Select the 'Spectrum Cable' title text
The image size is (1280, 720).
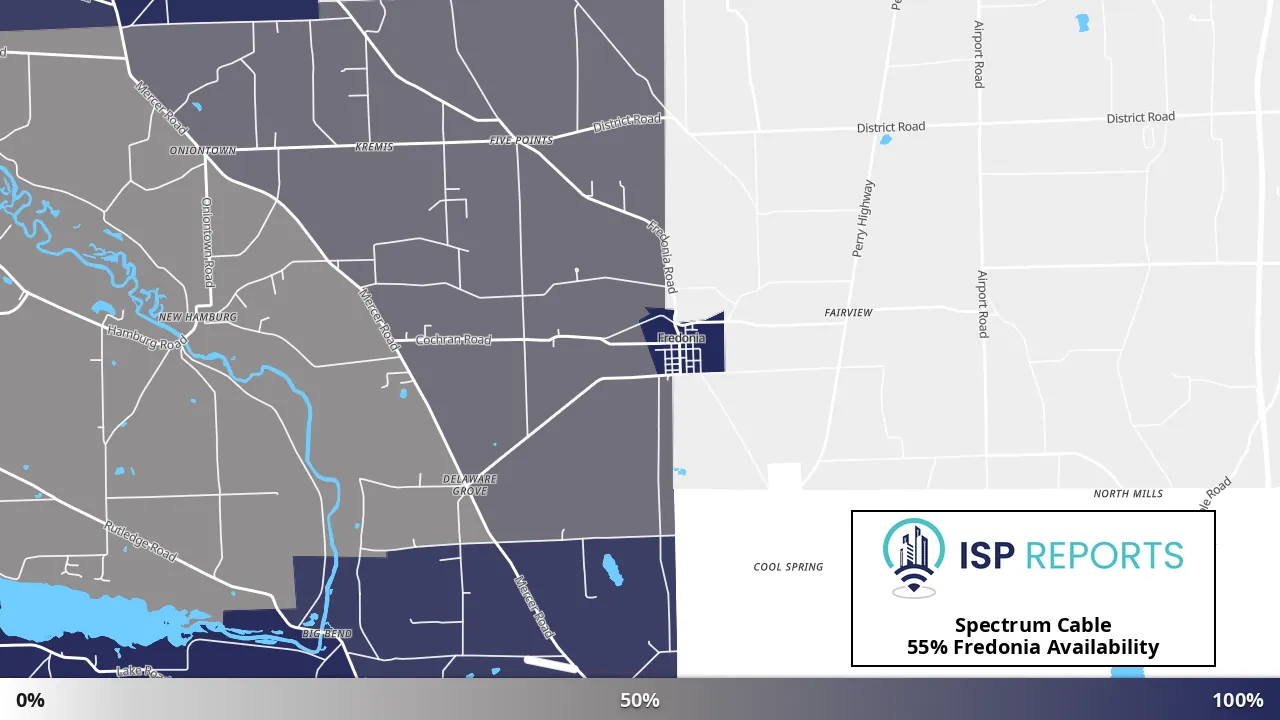[1033, 626]
